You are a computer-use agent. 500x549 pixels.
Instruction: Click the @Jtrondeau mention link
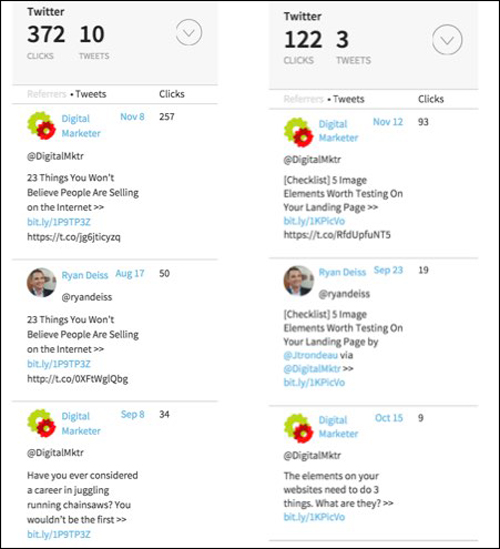[x=311, y=355]
